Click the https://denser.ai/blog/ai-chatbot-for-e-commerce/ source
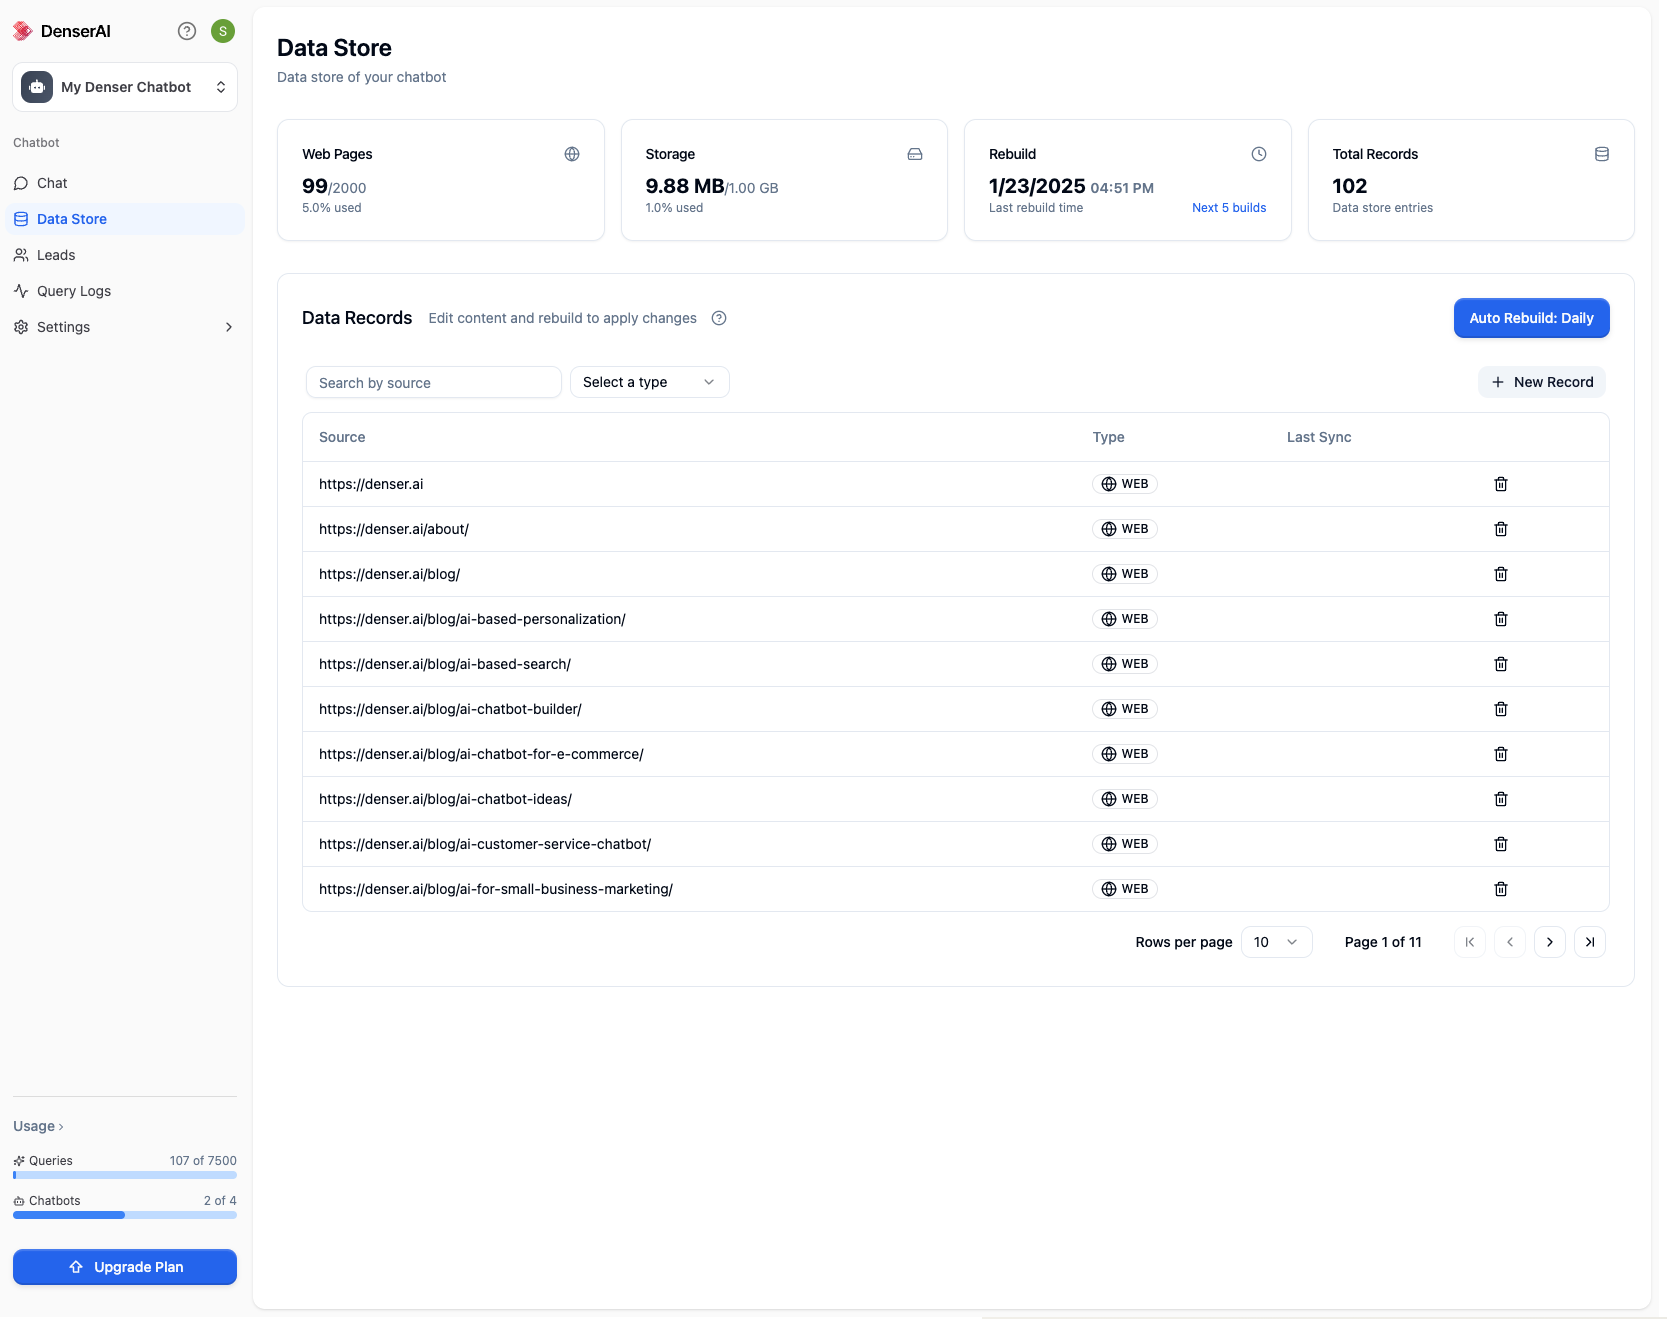The width and height of the screenshot is (1667, 1319). [481, 754]
